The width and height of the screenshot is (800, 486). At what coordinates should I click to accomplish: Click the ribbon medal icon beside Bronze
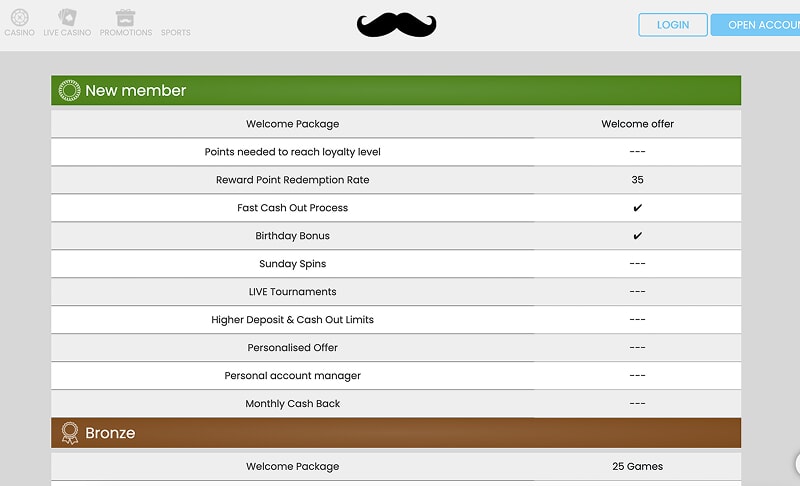[x=69, y=433]
